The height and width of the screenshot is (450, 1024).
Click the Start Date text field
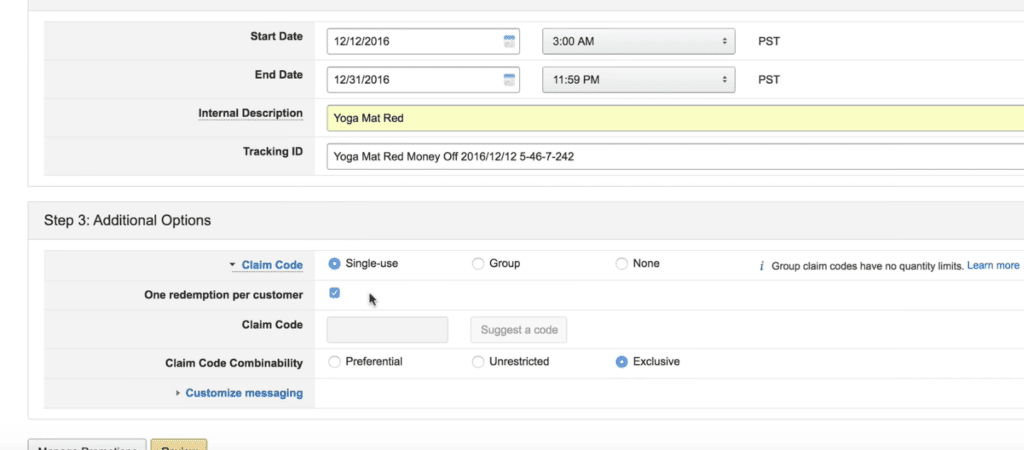click(x=414, y=42)
